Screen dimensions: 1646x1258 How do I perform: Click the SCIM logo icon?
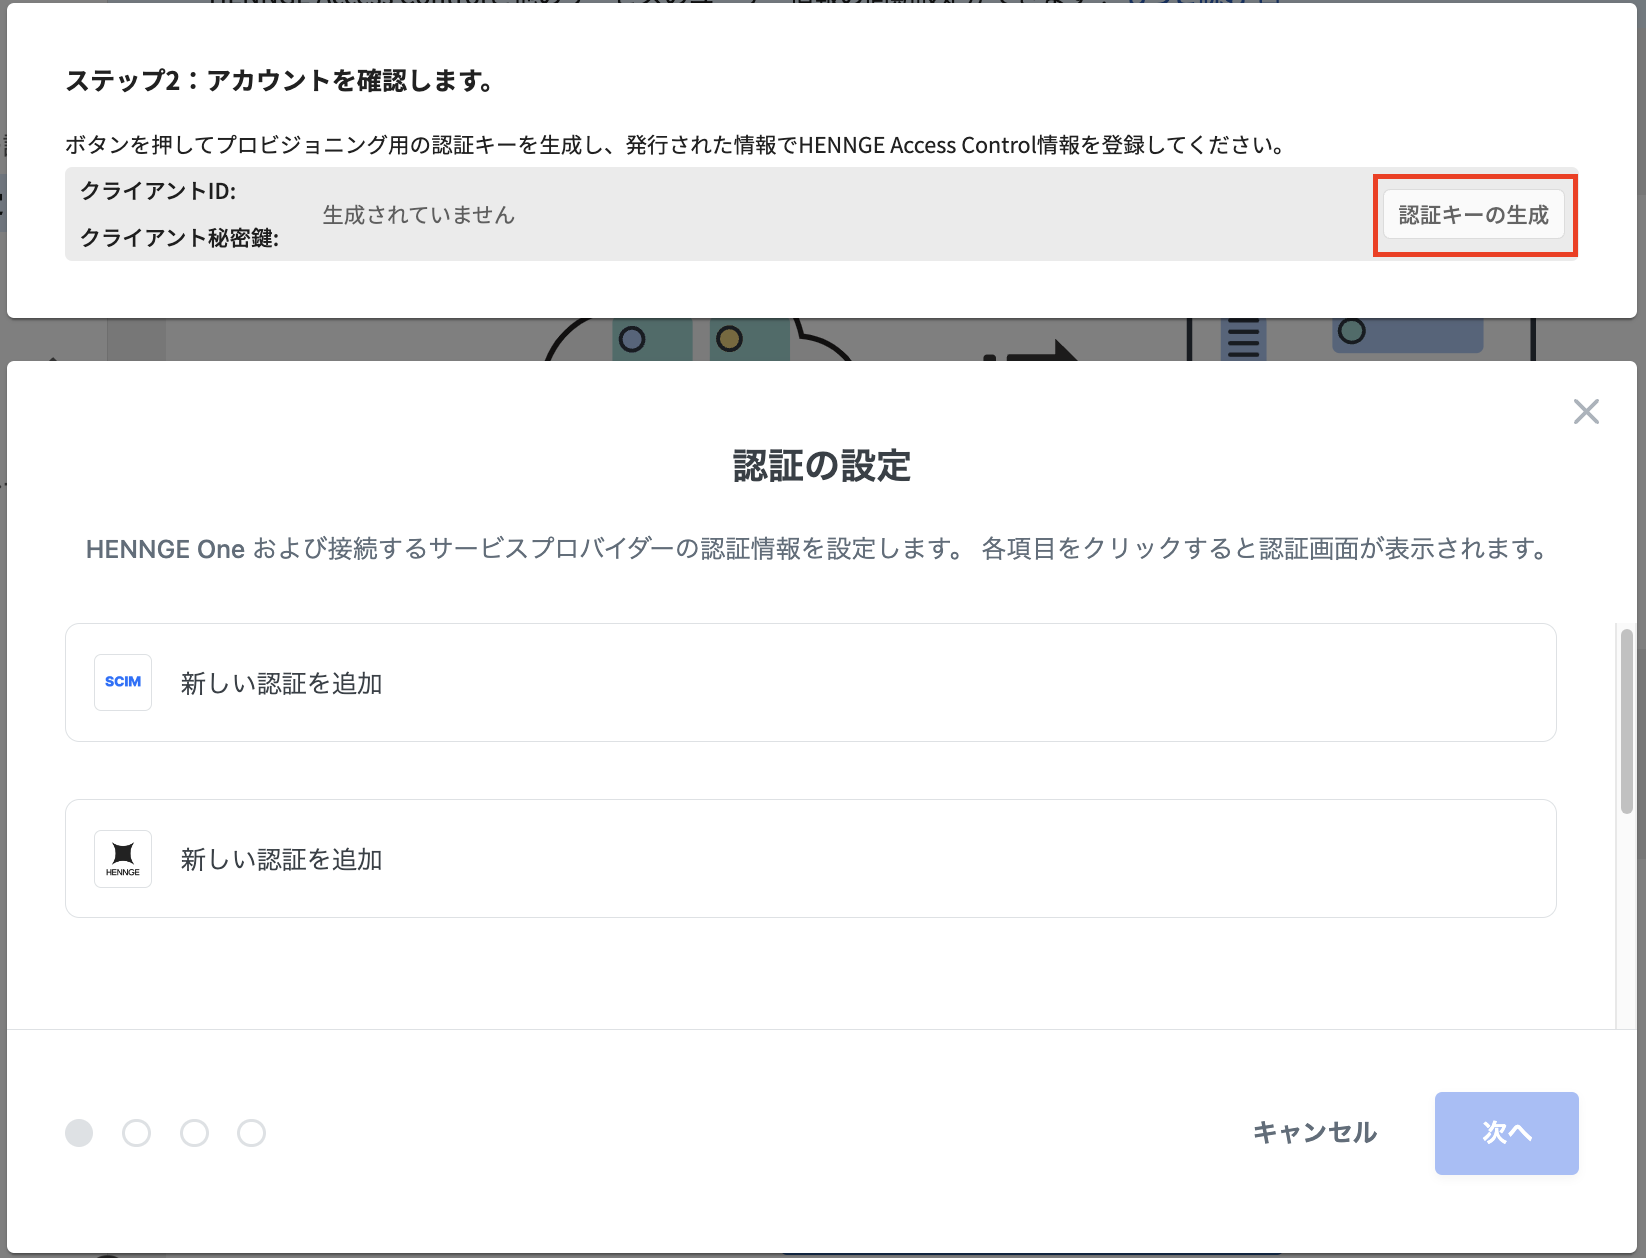pyautogui.click(x=123, y=682)
